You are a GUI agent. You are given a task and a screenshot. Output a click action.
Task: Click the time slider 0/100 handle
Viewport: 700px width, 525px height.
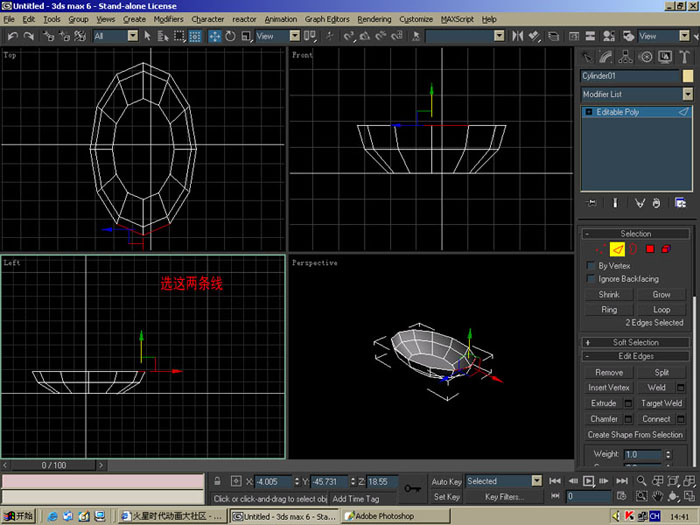[x=54, y=465]
